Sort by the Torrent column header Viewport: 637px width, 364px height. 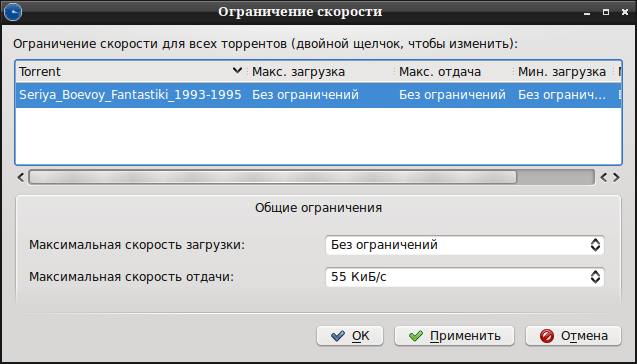[x=131, y=72]
